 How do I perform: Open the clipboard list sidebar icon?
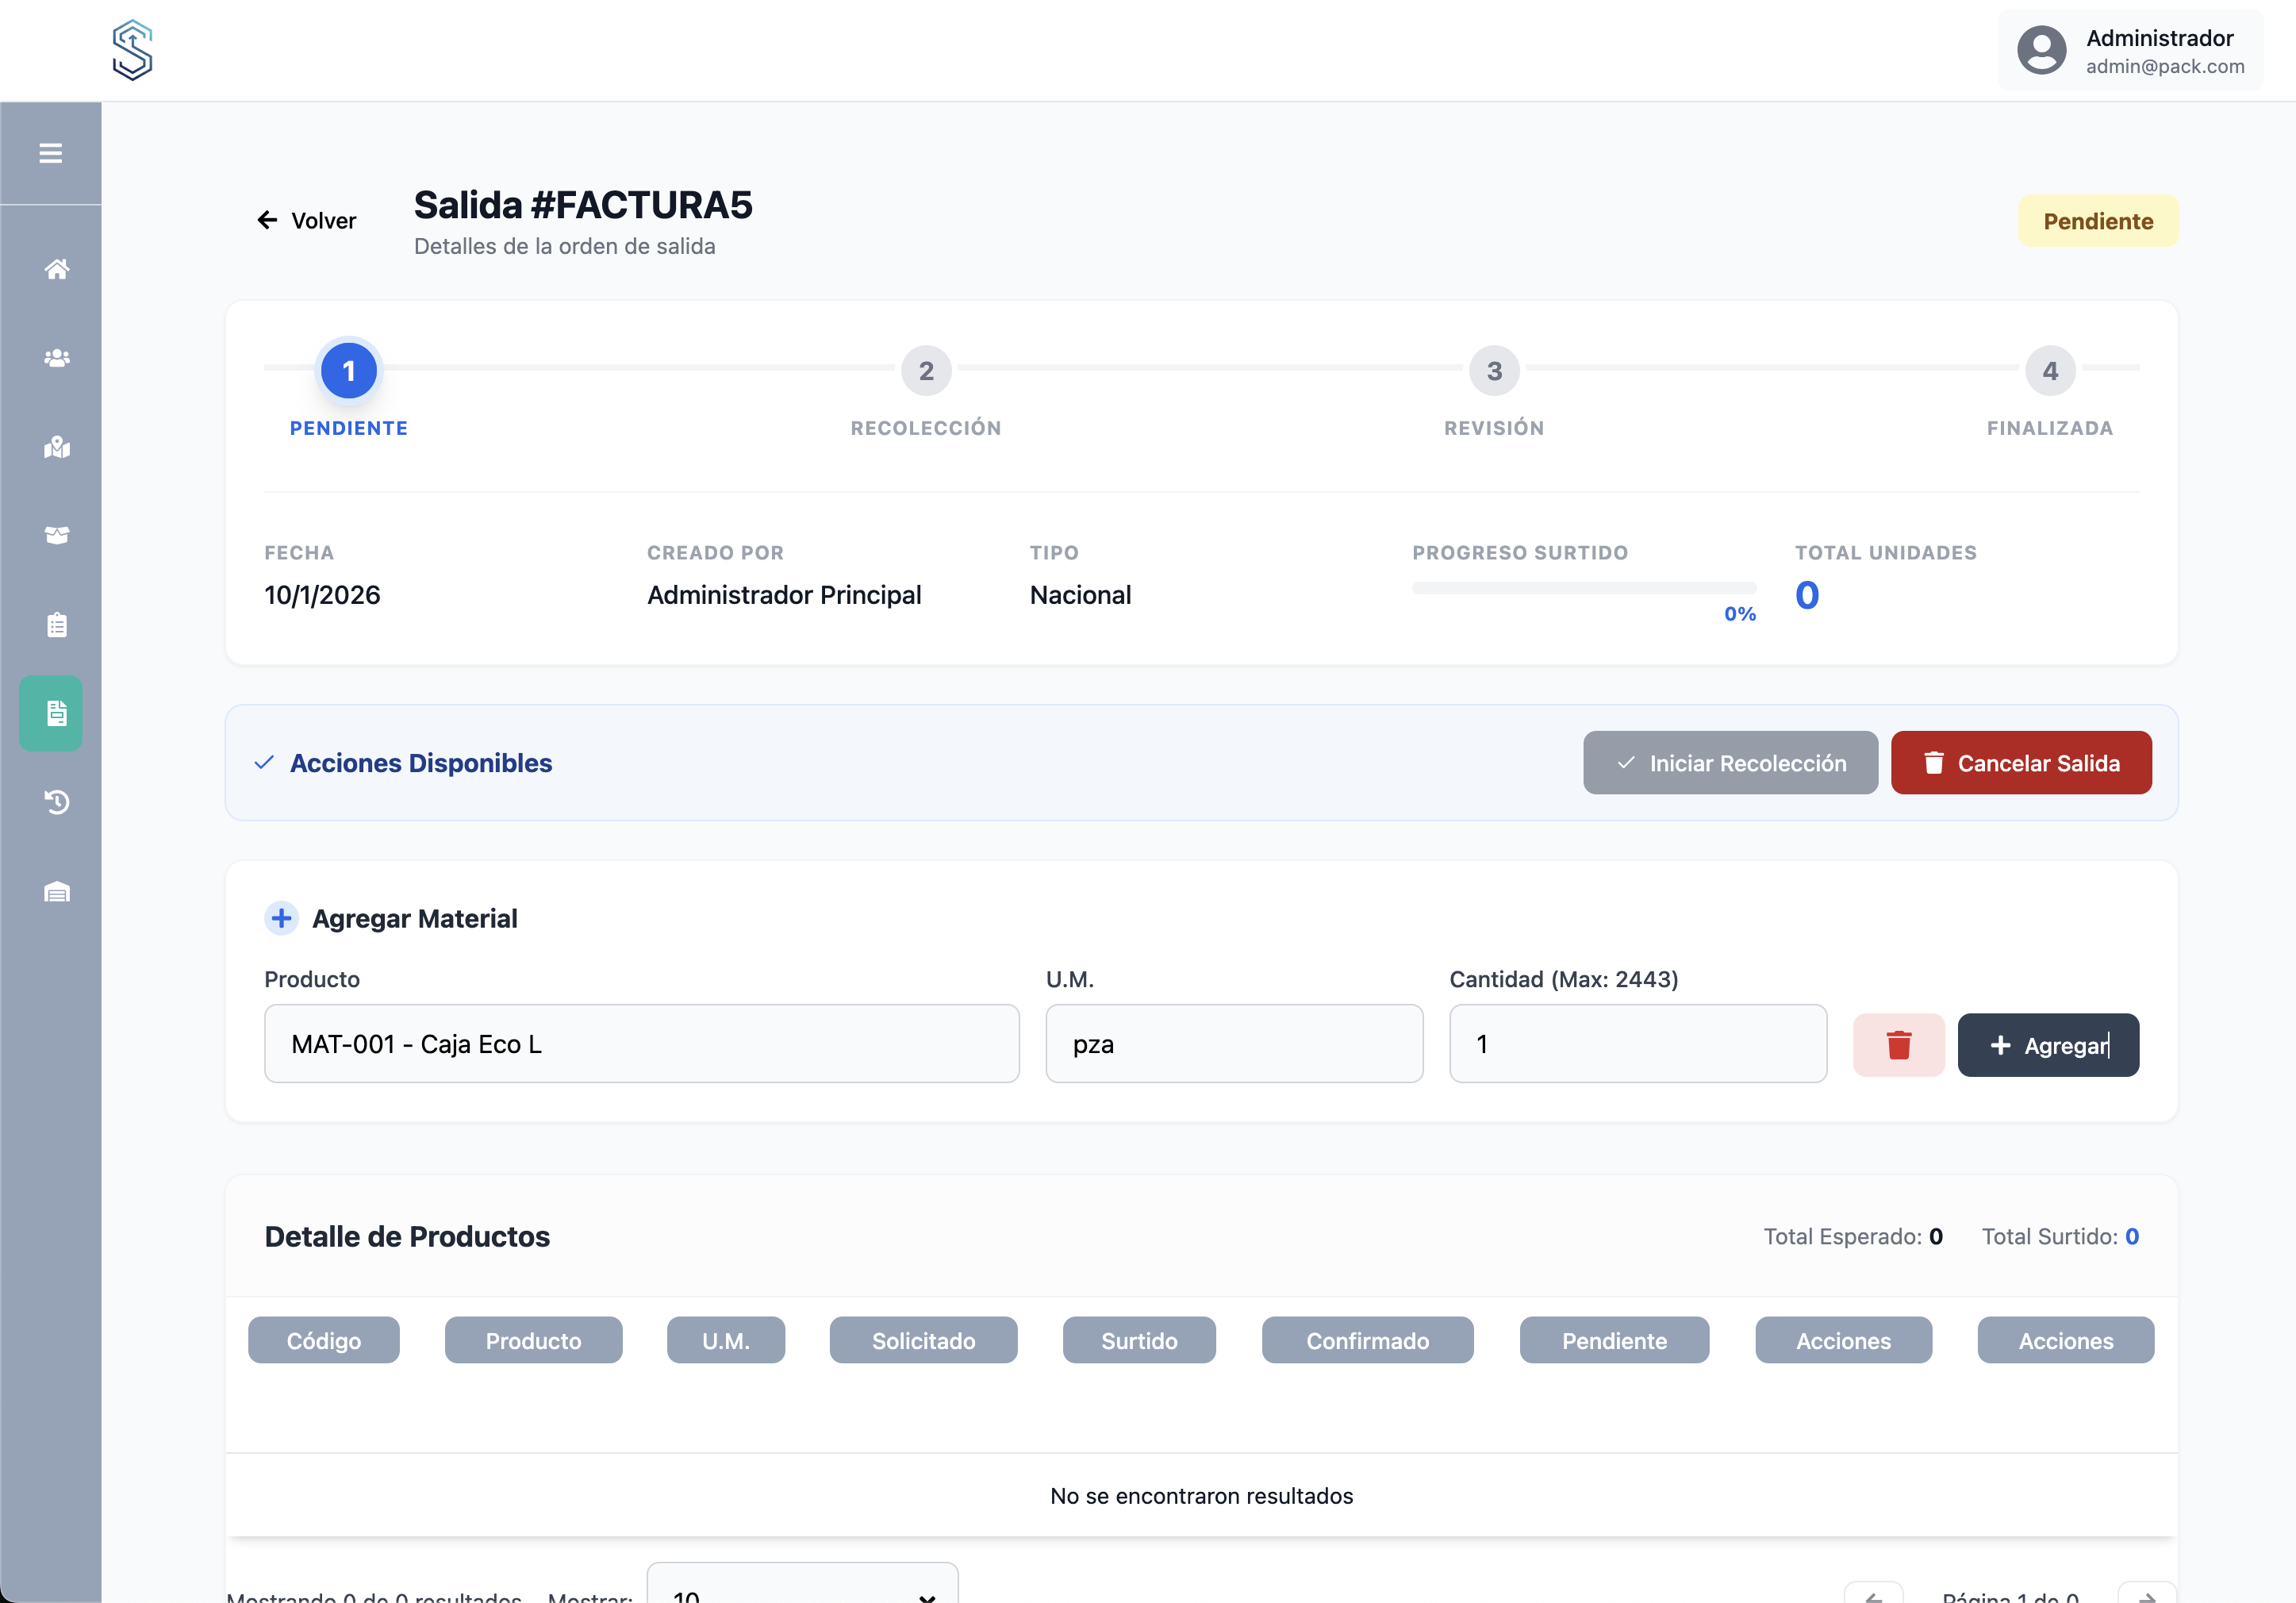(x=56, y=625)
